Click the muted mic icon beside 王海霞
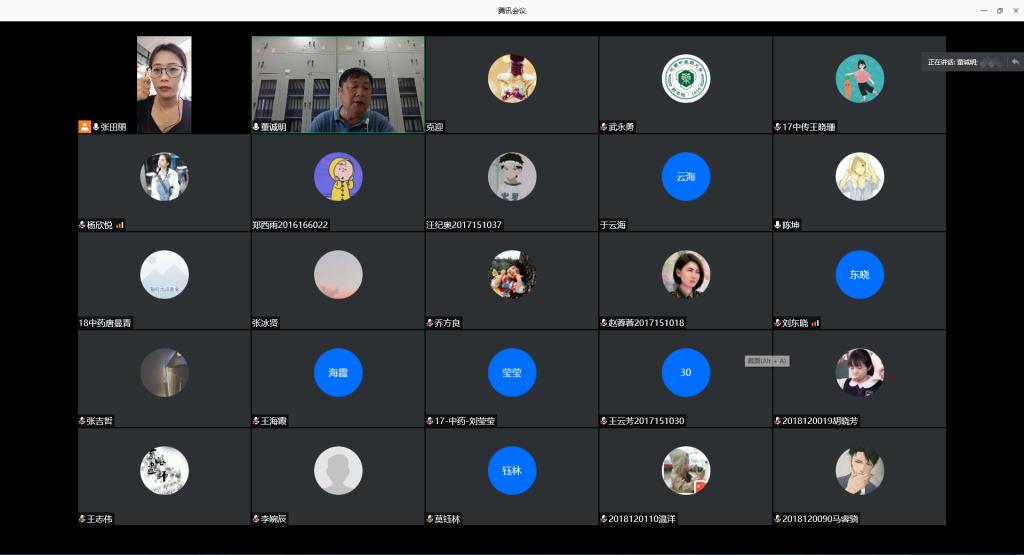Screen dimensions: 1024x555 (256, 421)
